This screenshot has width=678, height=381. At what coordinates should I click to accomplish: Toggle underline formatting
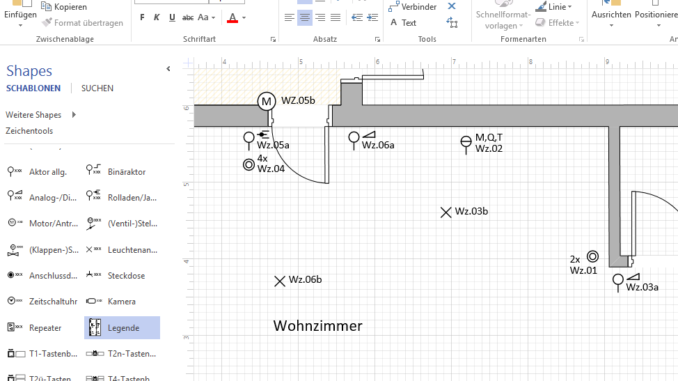[172, 18]
